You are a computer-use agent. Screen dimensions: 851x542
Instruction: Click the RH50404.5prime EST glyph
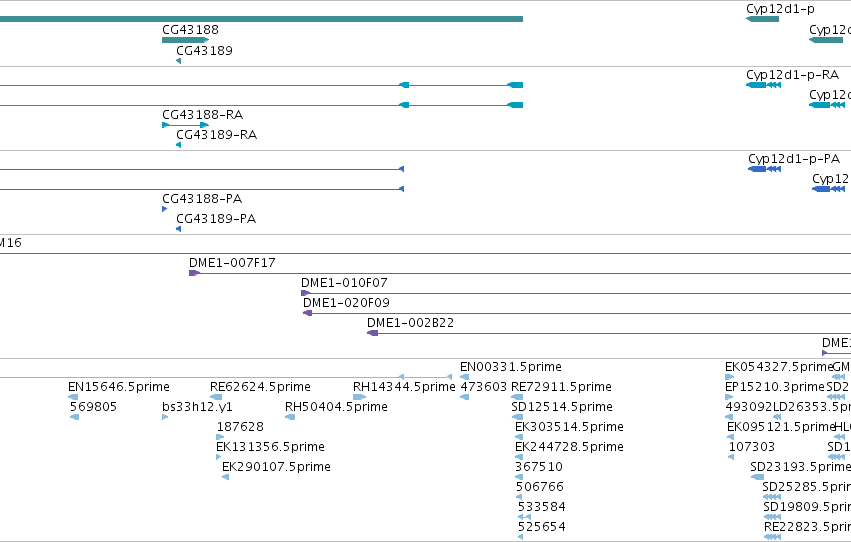click(290, 417)
